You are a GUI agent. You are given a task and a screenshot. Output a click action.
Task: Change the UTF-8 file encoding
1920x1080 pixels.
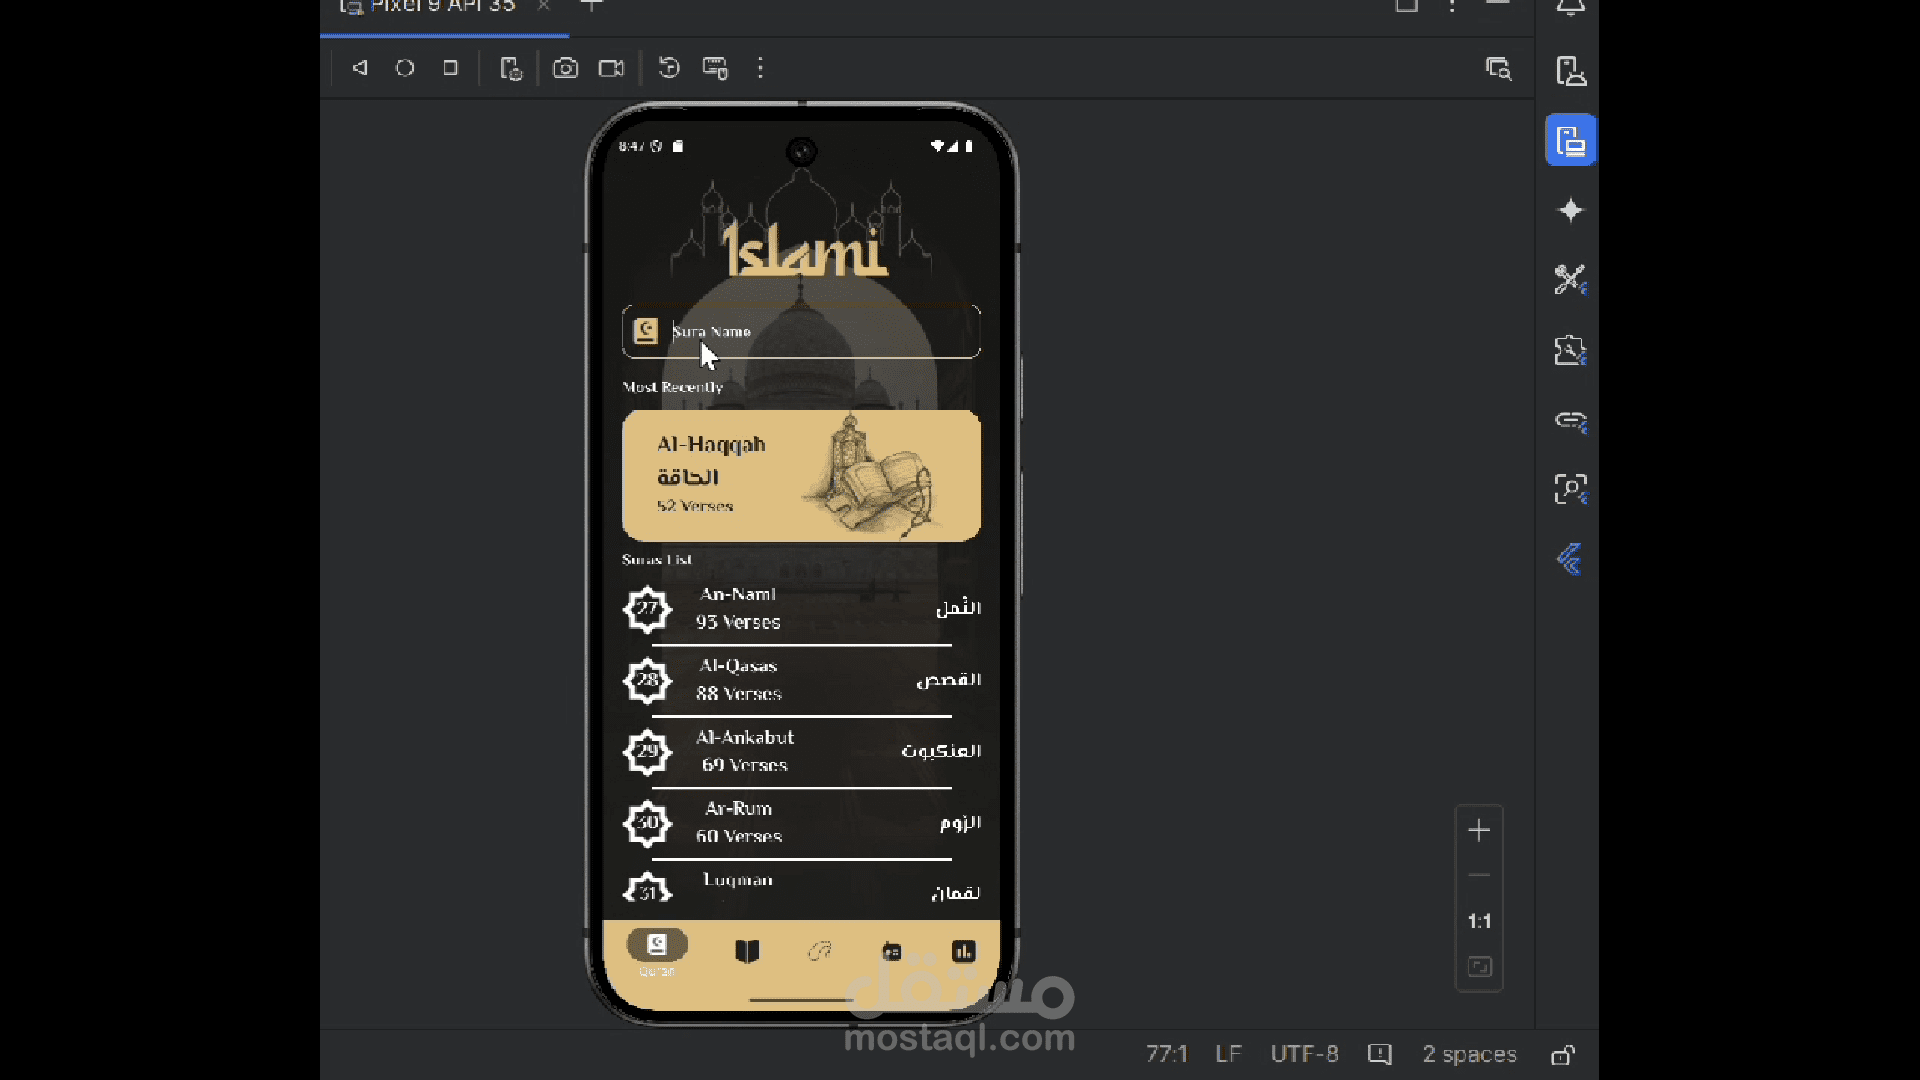pos(1304,1054)
